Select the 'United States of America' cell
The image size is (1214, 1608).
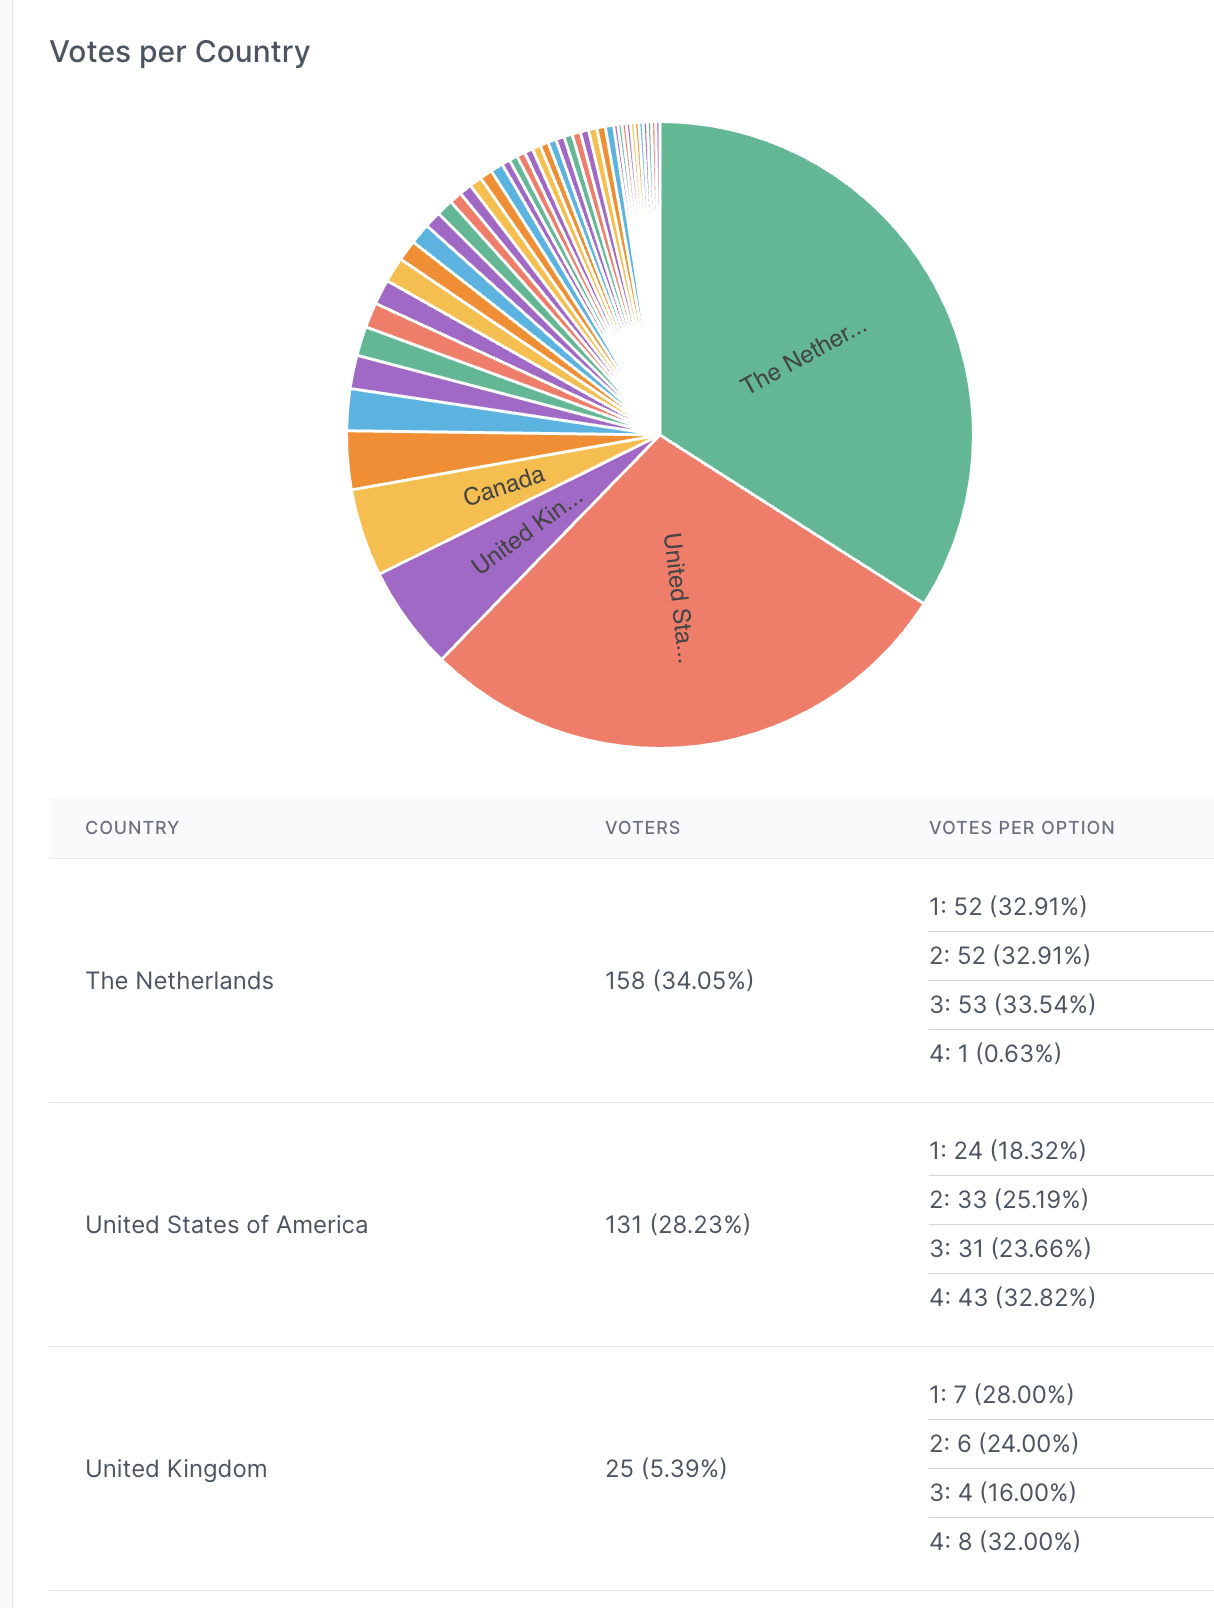pyautogui.click(x=227, y=1225)
